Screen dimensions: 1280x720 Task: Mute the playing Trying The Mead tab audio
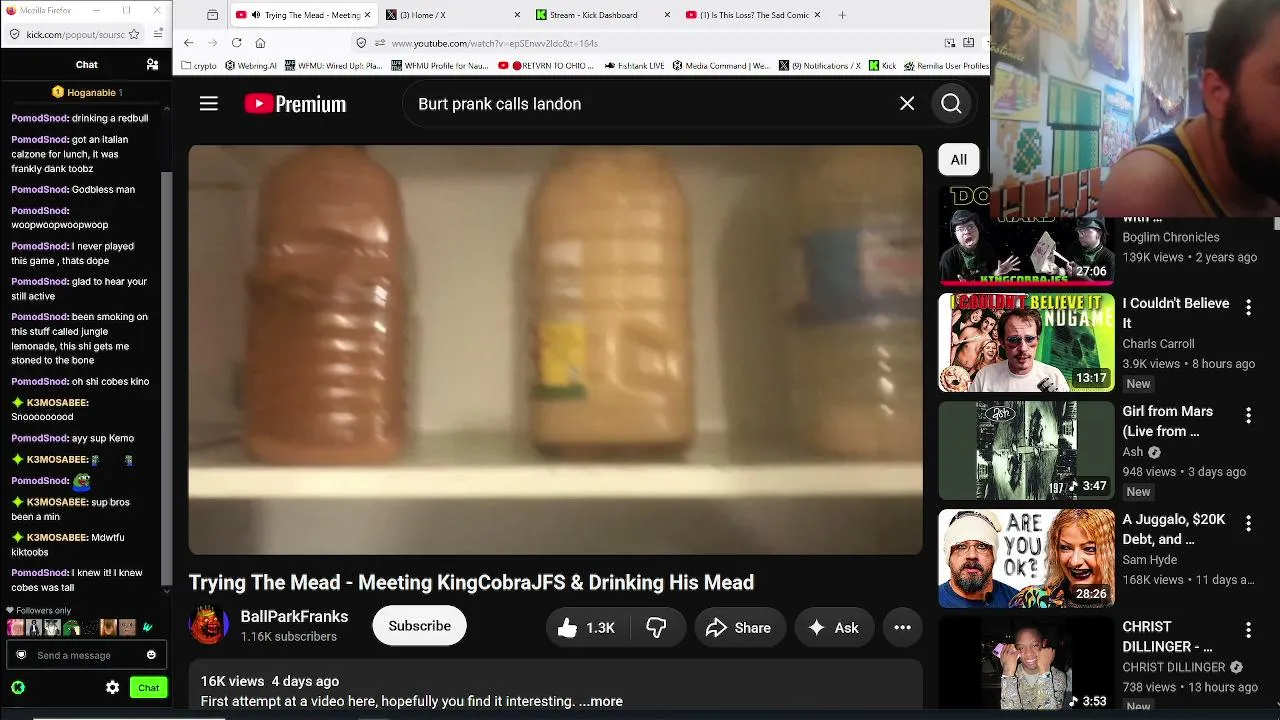256,15
